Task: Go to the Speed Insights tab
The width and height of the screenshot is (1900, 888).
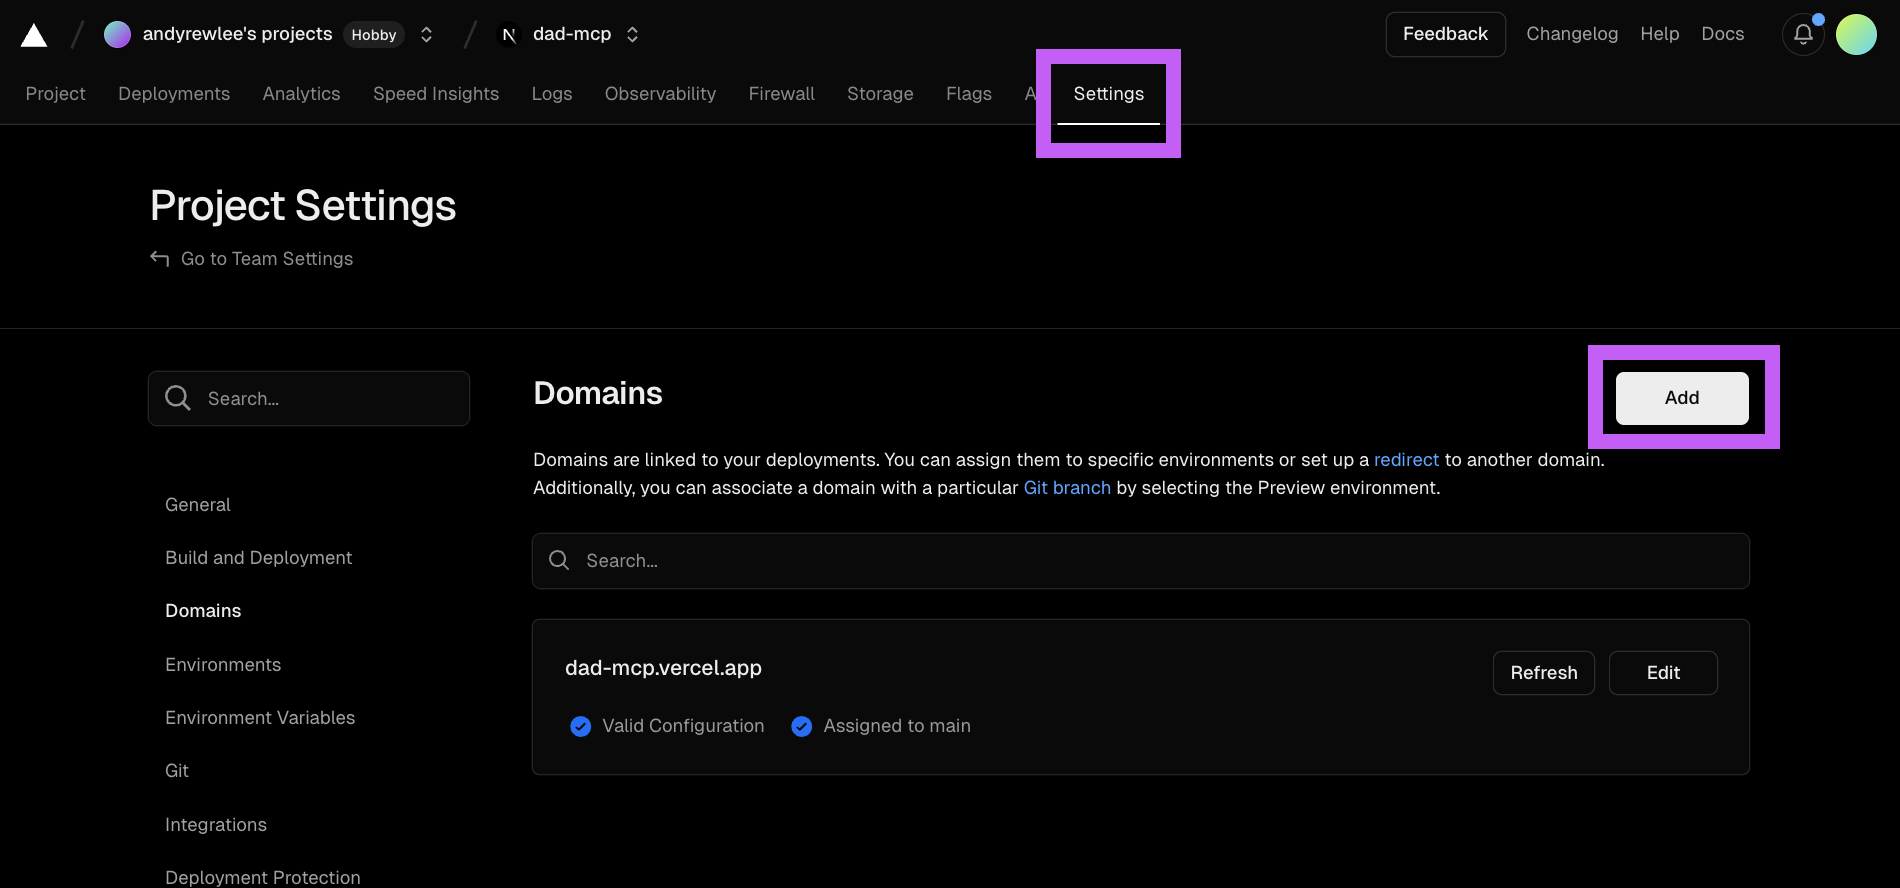Action: 436,93
